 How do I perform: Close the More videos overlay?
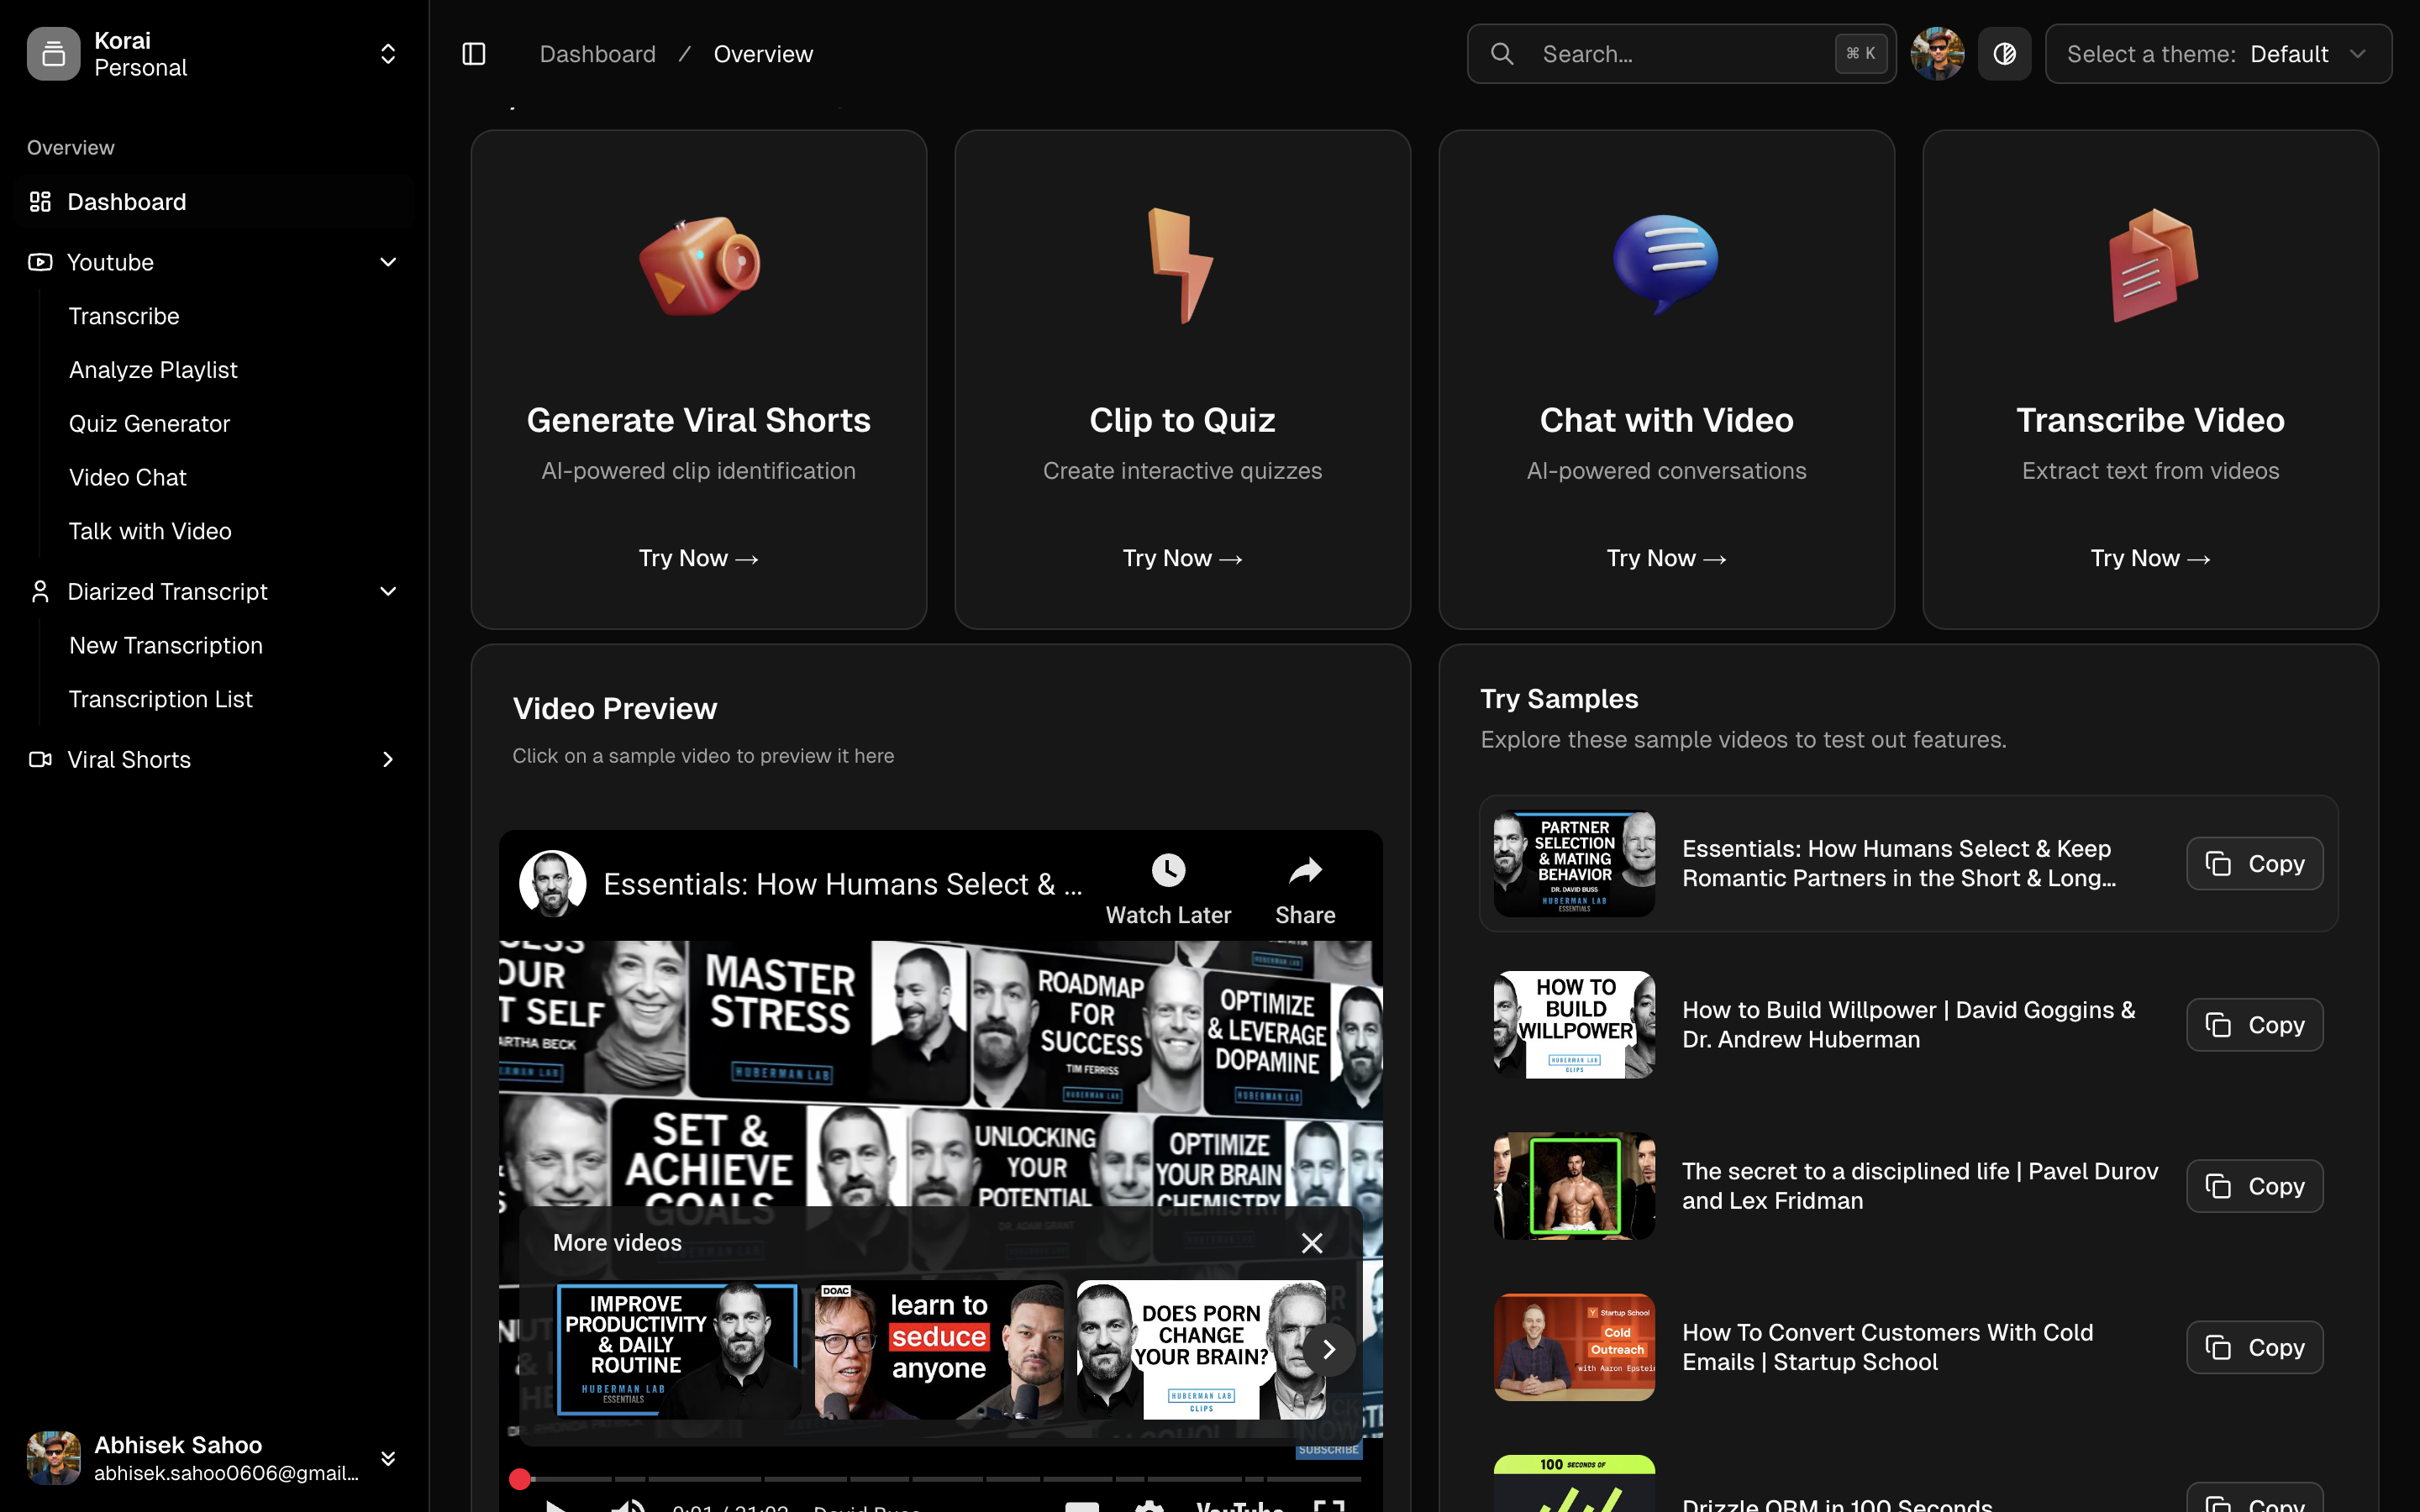coord(1312,1243)
